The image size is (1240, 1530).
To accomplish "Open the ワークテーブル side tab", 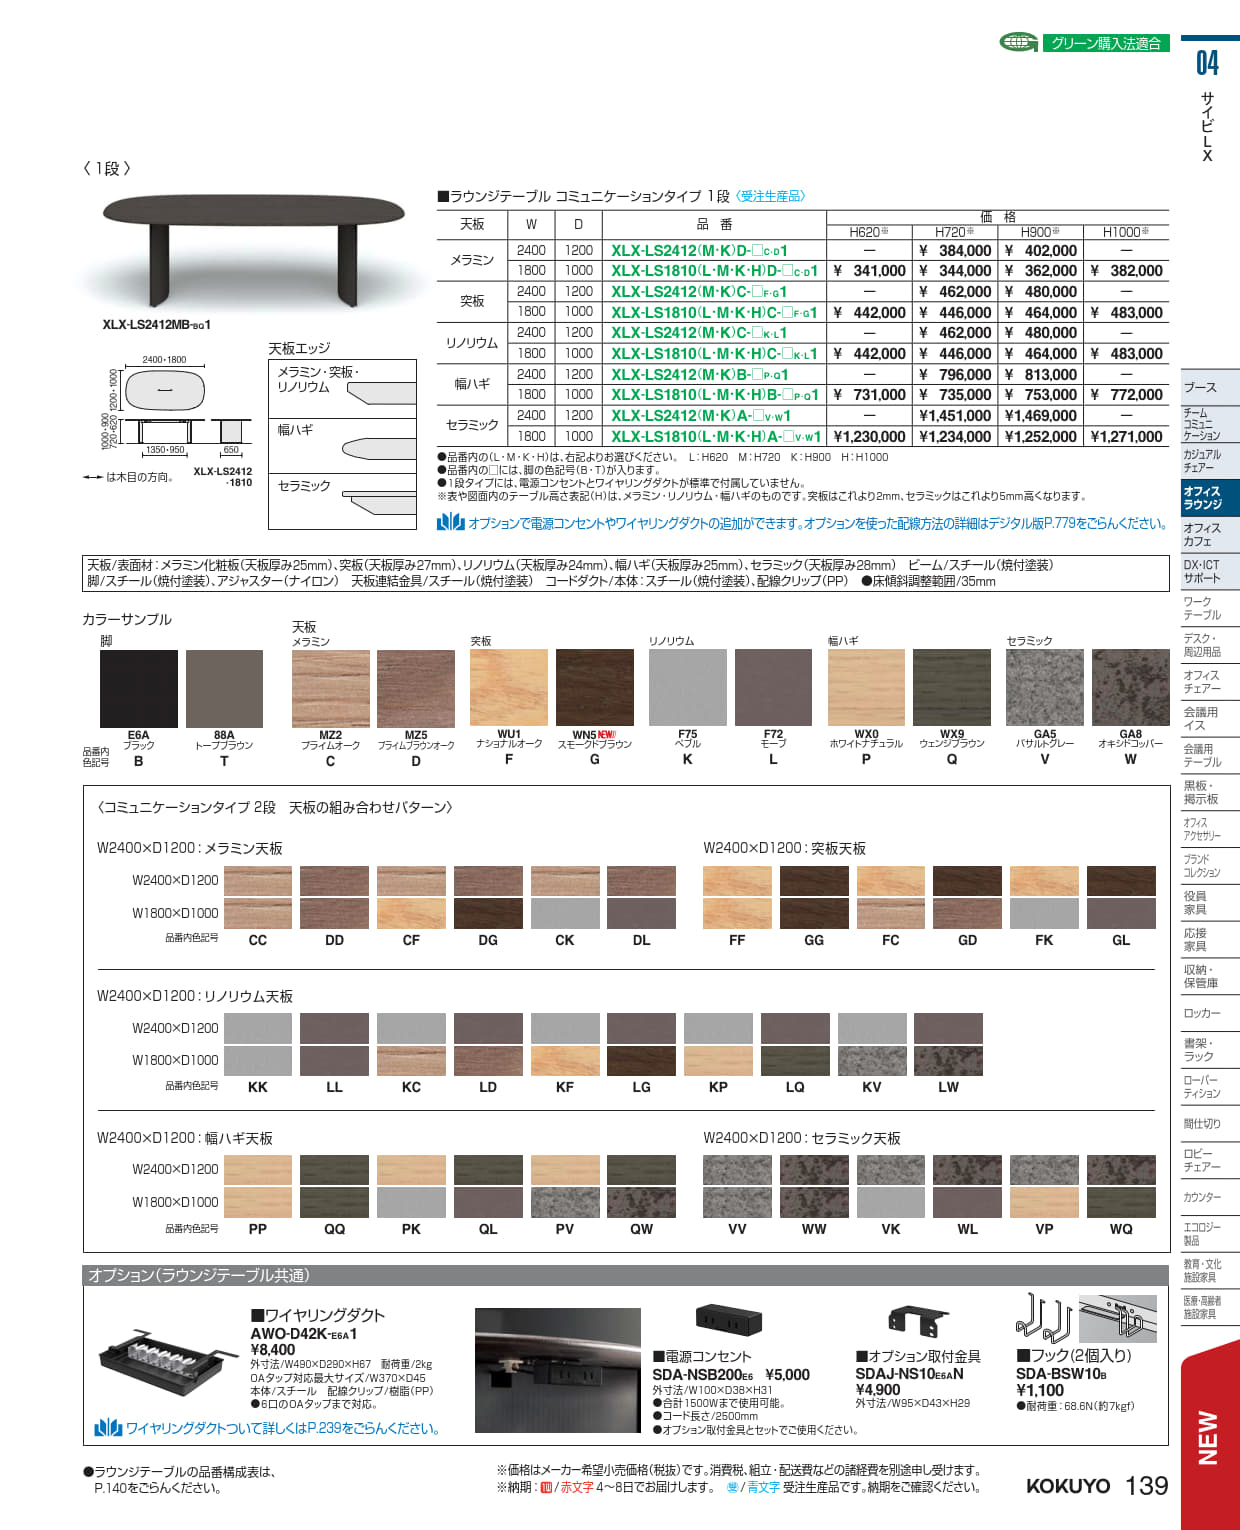I will [1210, 608].
